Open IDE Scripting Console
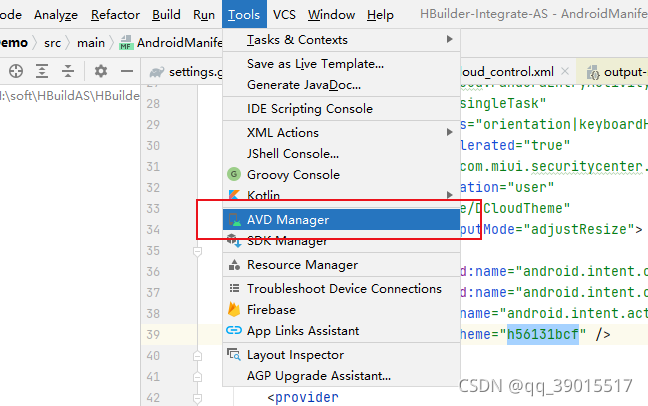The image size is (648, 406). click(x=341, y=109)
